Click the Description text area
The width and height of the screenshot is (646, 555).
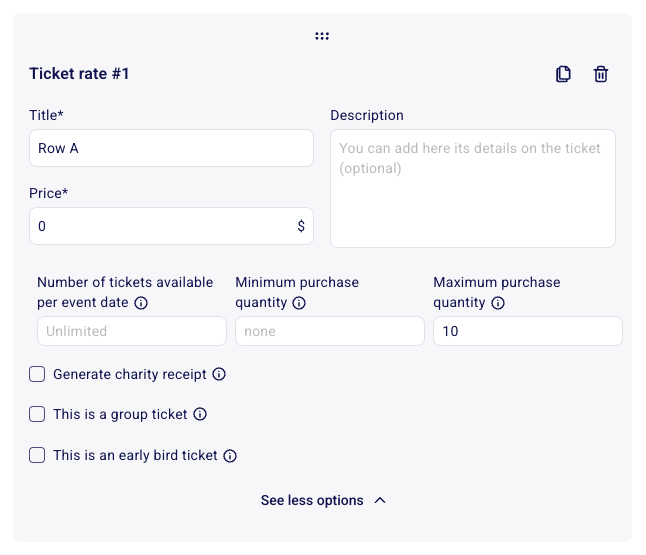point(472,188)
